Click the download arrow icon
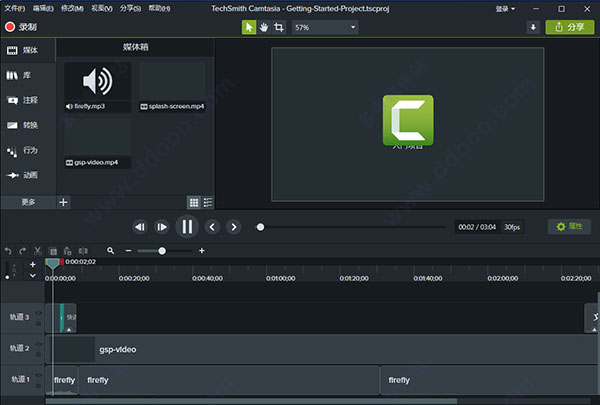This screenshot has width=600, height=405. pos(533,27)
